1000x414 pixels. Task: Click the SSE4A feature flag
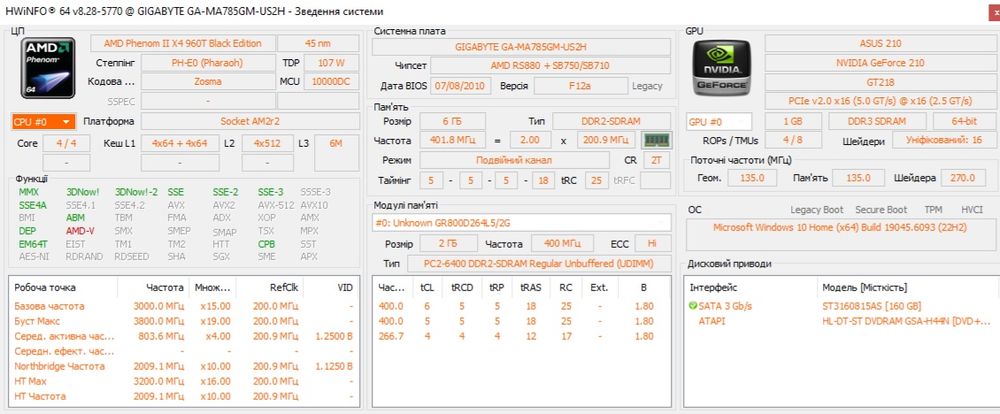point(33,205)
